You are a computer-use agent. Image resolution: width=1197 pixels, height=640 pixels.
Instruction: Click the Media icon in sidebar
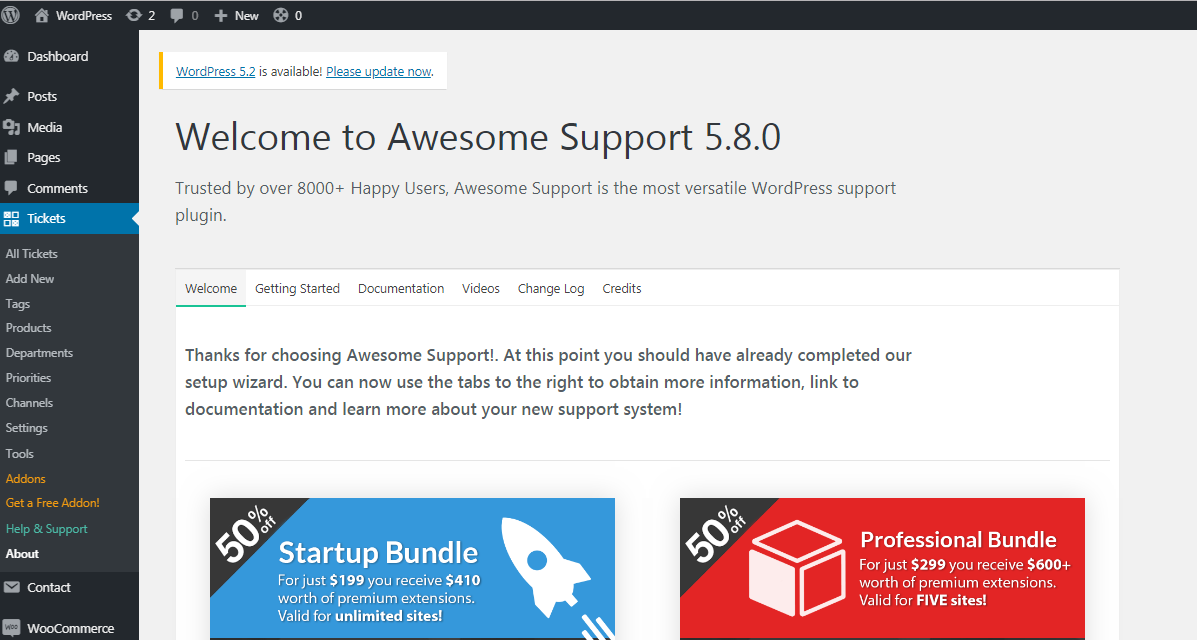pyautogui.click(x=11, y=128)
